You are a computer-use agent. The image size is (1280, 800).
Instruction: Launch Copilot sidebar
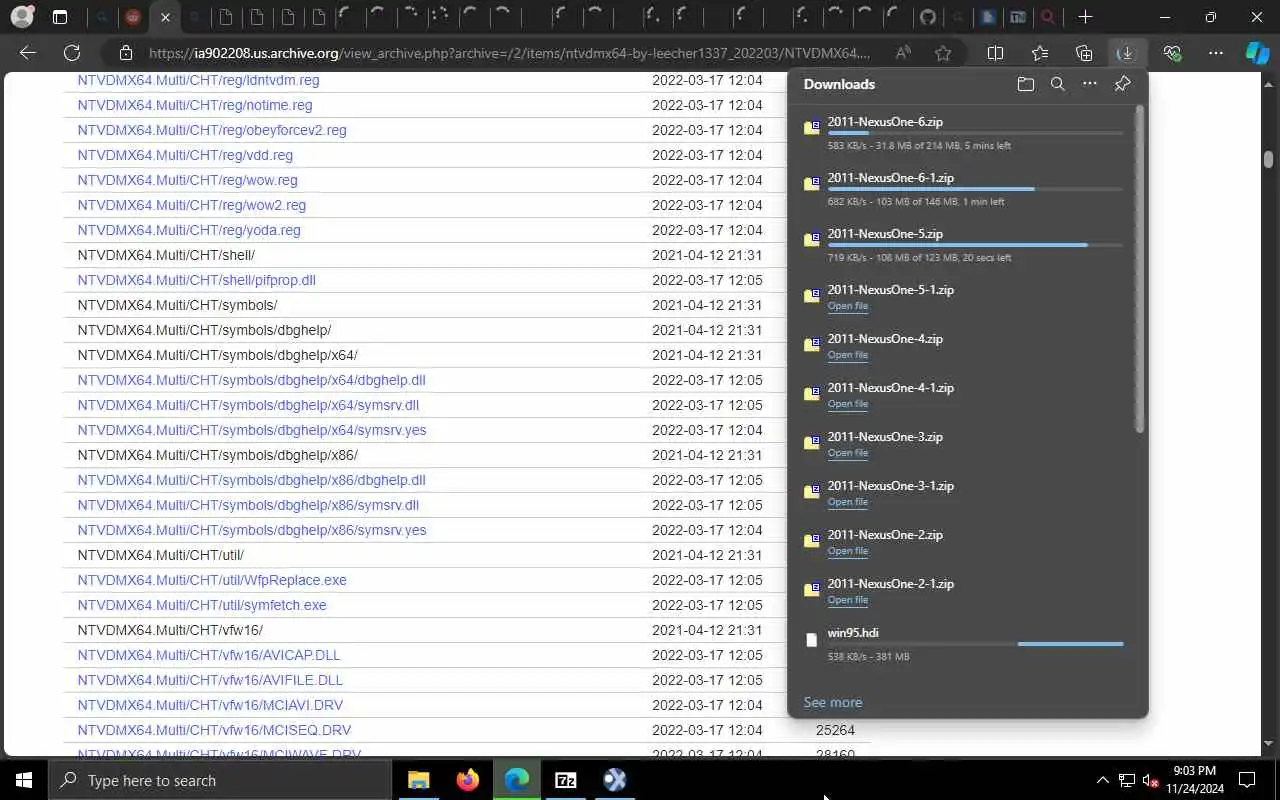point(1258,53)
